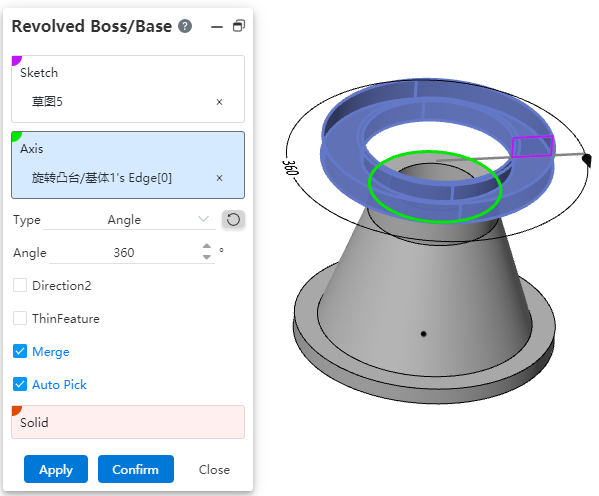The height and width of the screenshot is (496, 599).
Task: Focus the Angle value field showing 360
Action: [124, 253]
